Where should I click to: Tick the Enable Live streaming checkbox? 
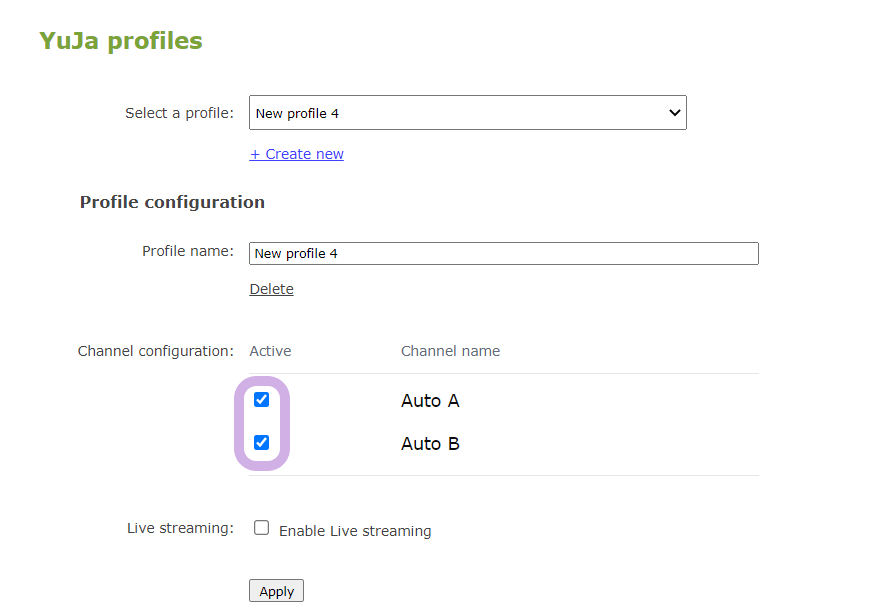click(262, 528)
